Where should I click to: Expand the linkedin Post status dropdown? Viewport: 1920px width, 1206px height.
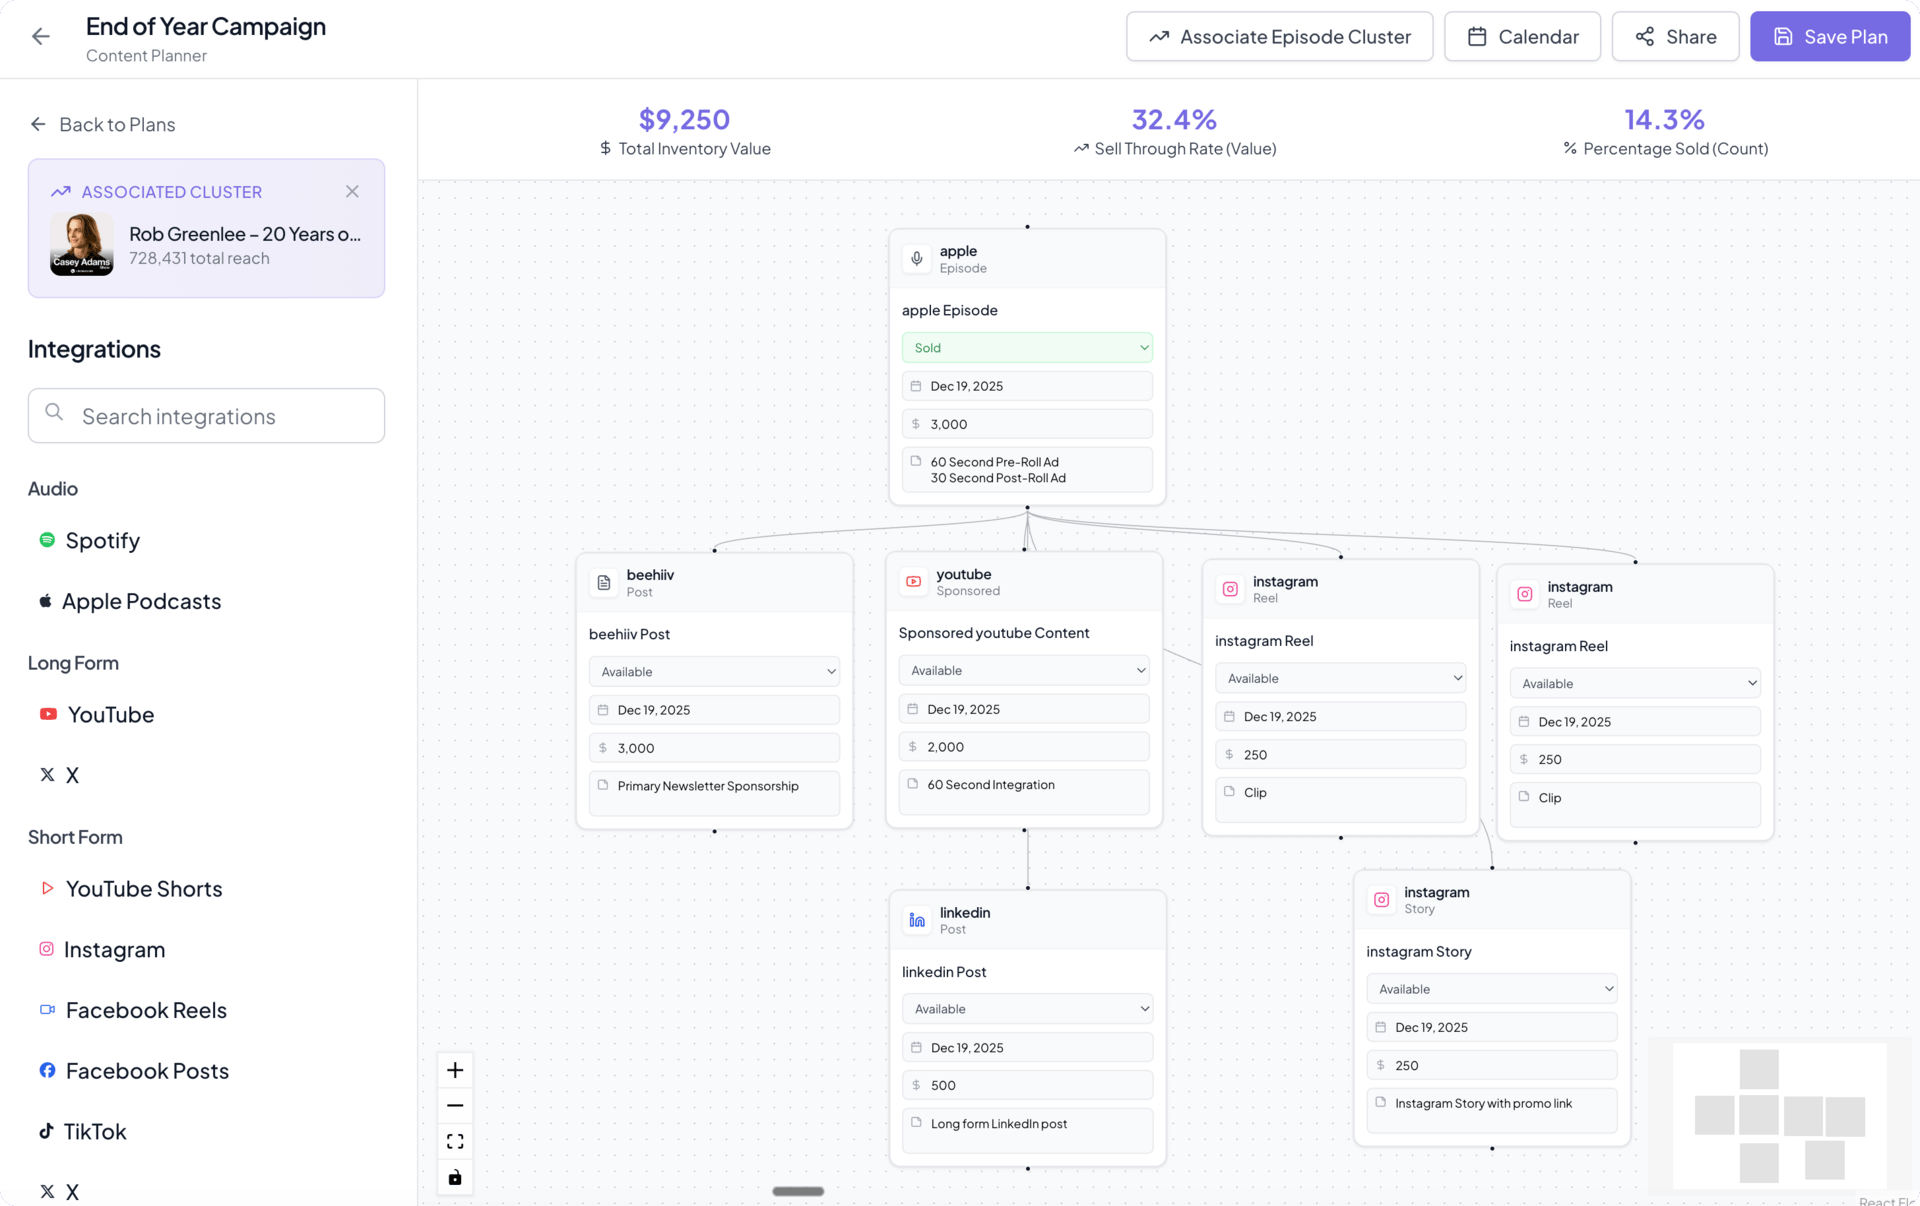[x=1027, y=1009]
